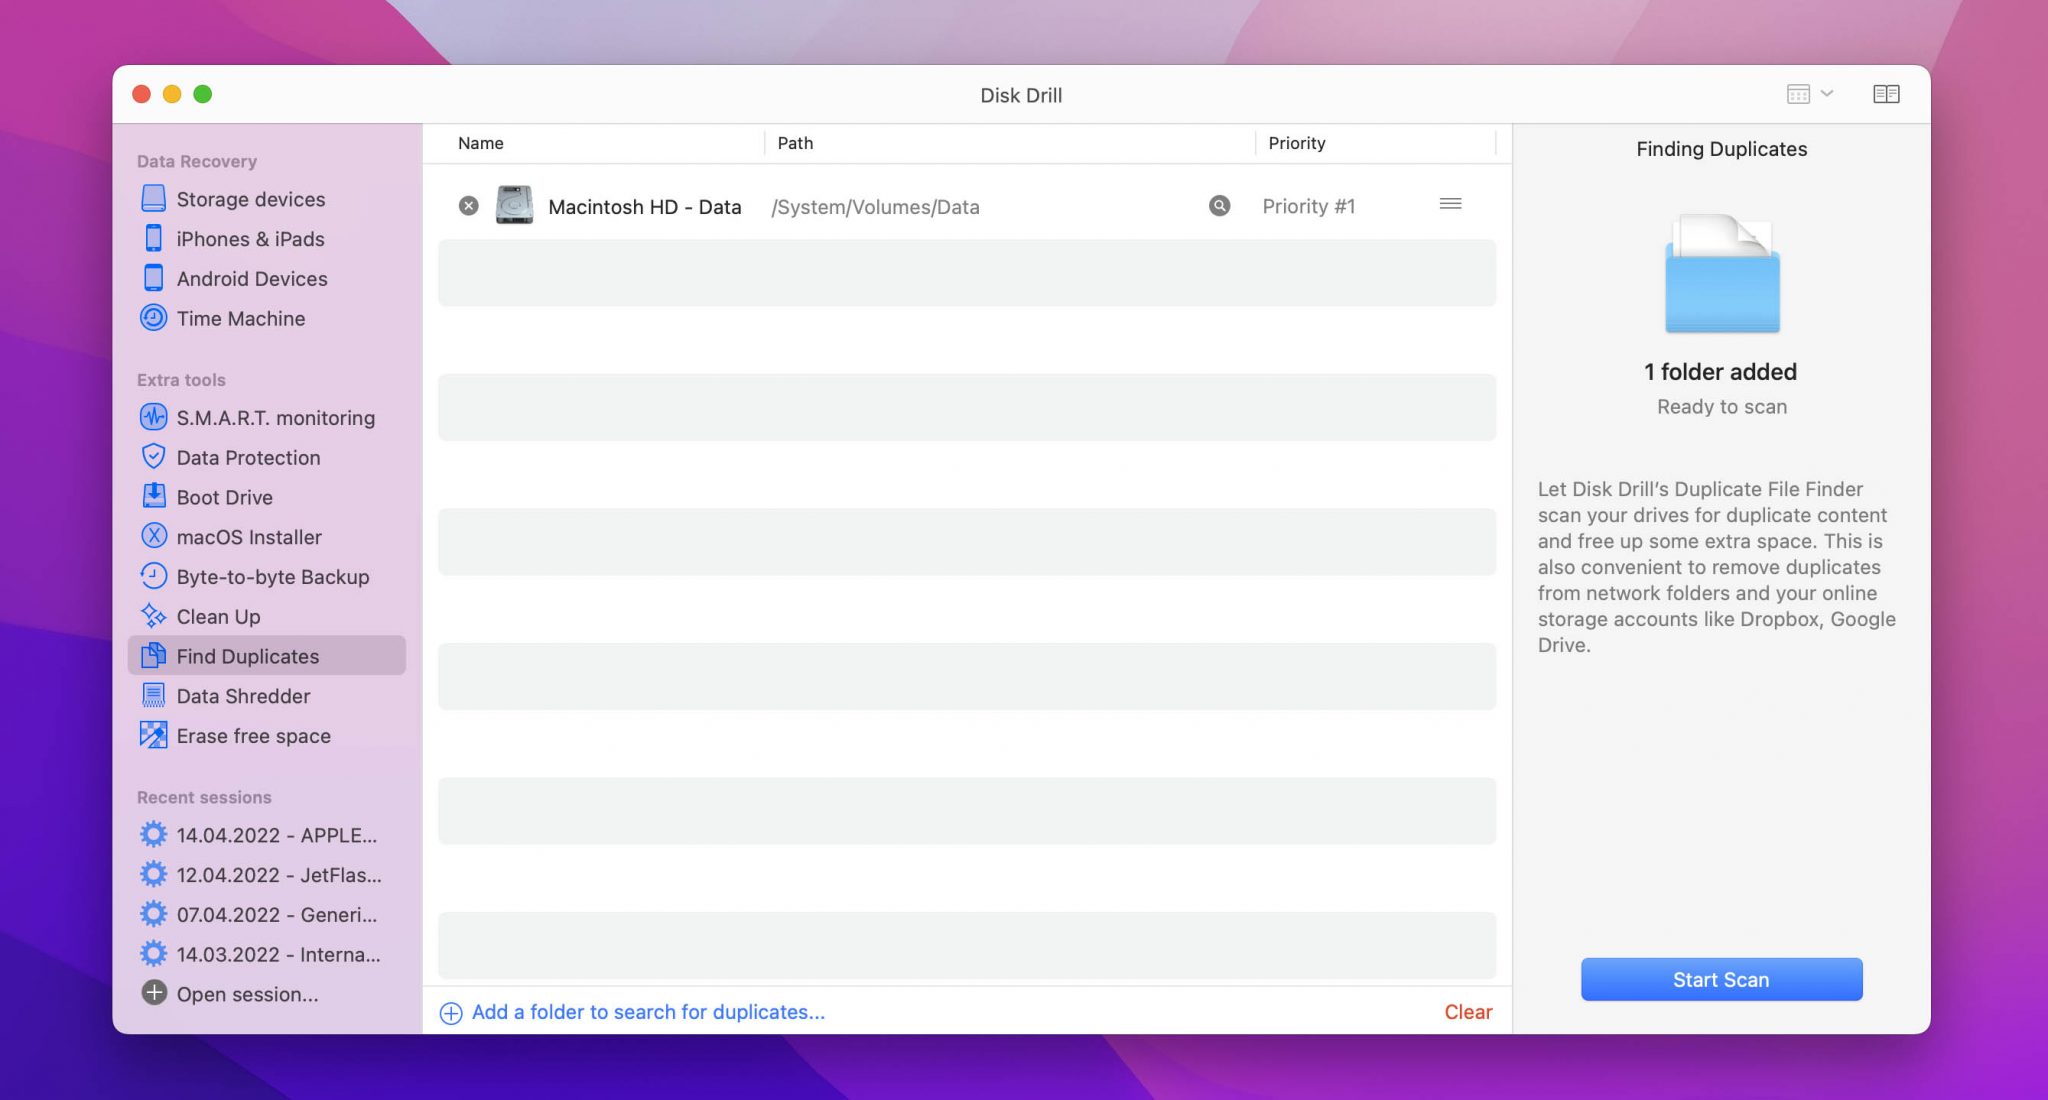The width and height of the screenshot is (2048, 1100).
Task: Select Find Duplicates label
Action: (248, 656)
